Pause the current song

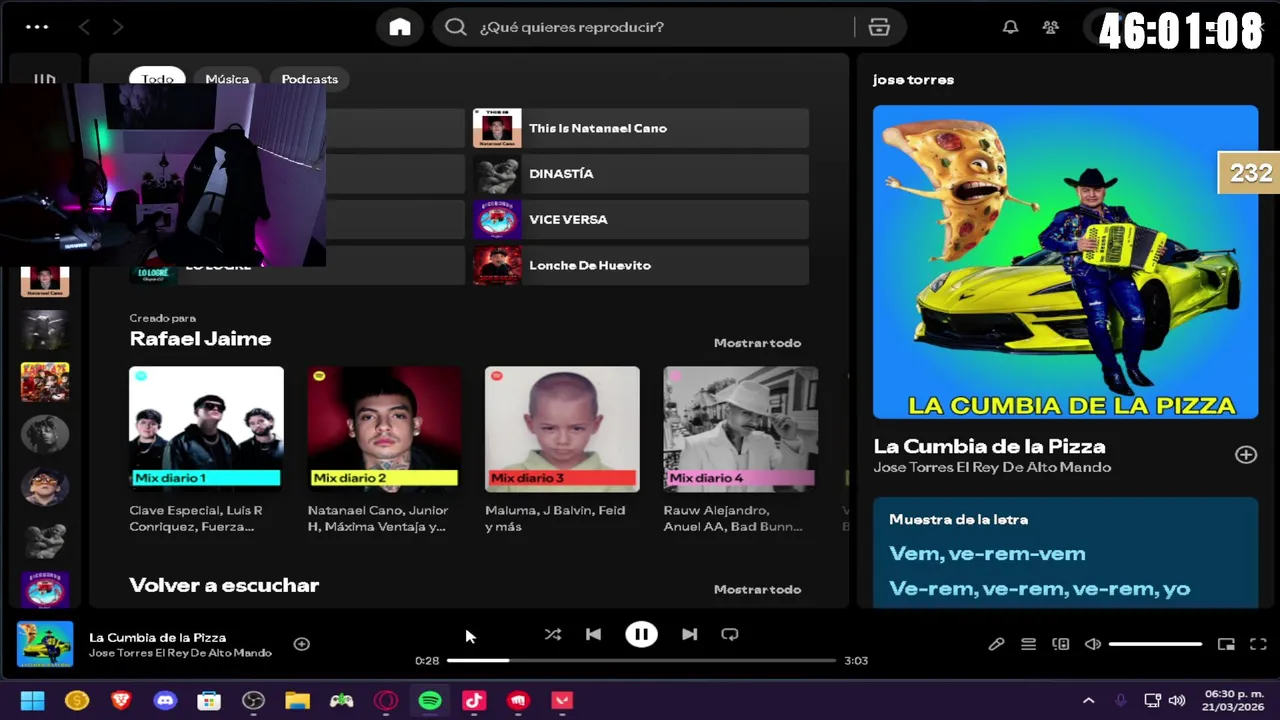click(x=641, y=634)
